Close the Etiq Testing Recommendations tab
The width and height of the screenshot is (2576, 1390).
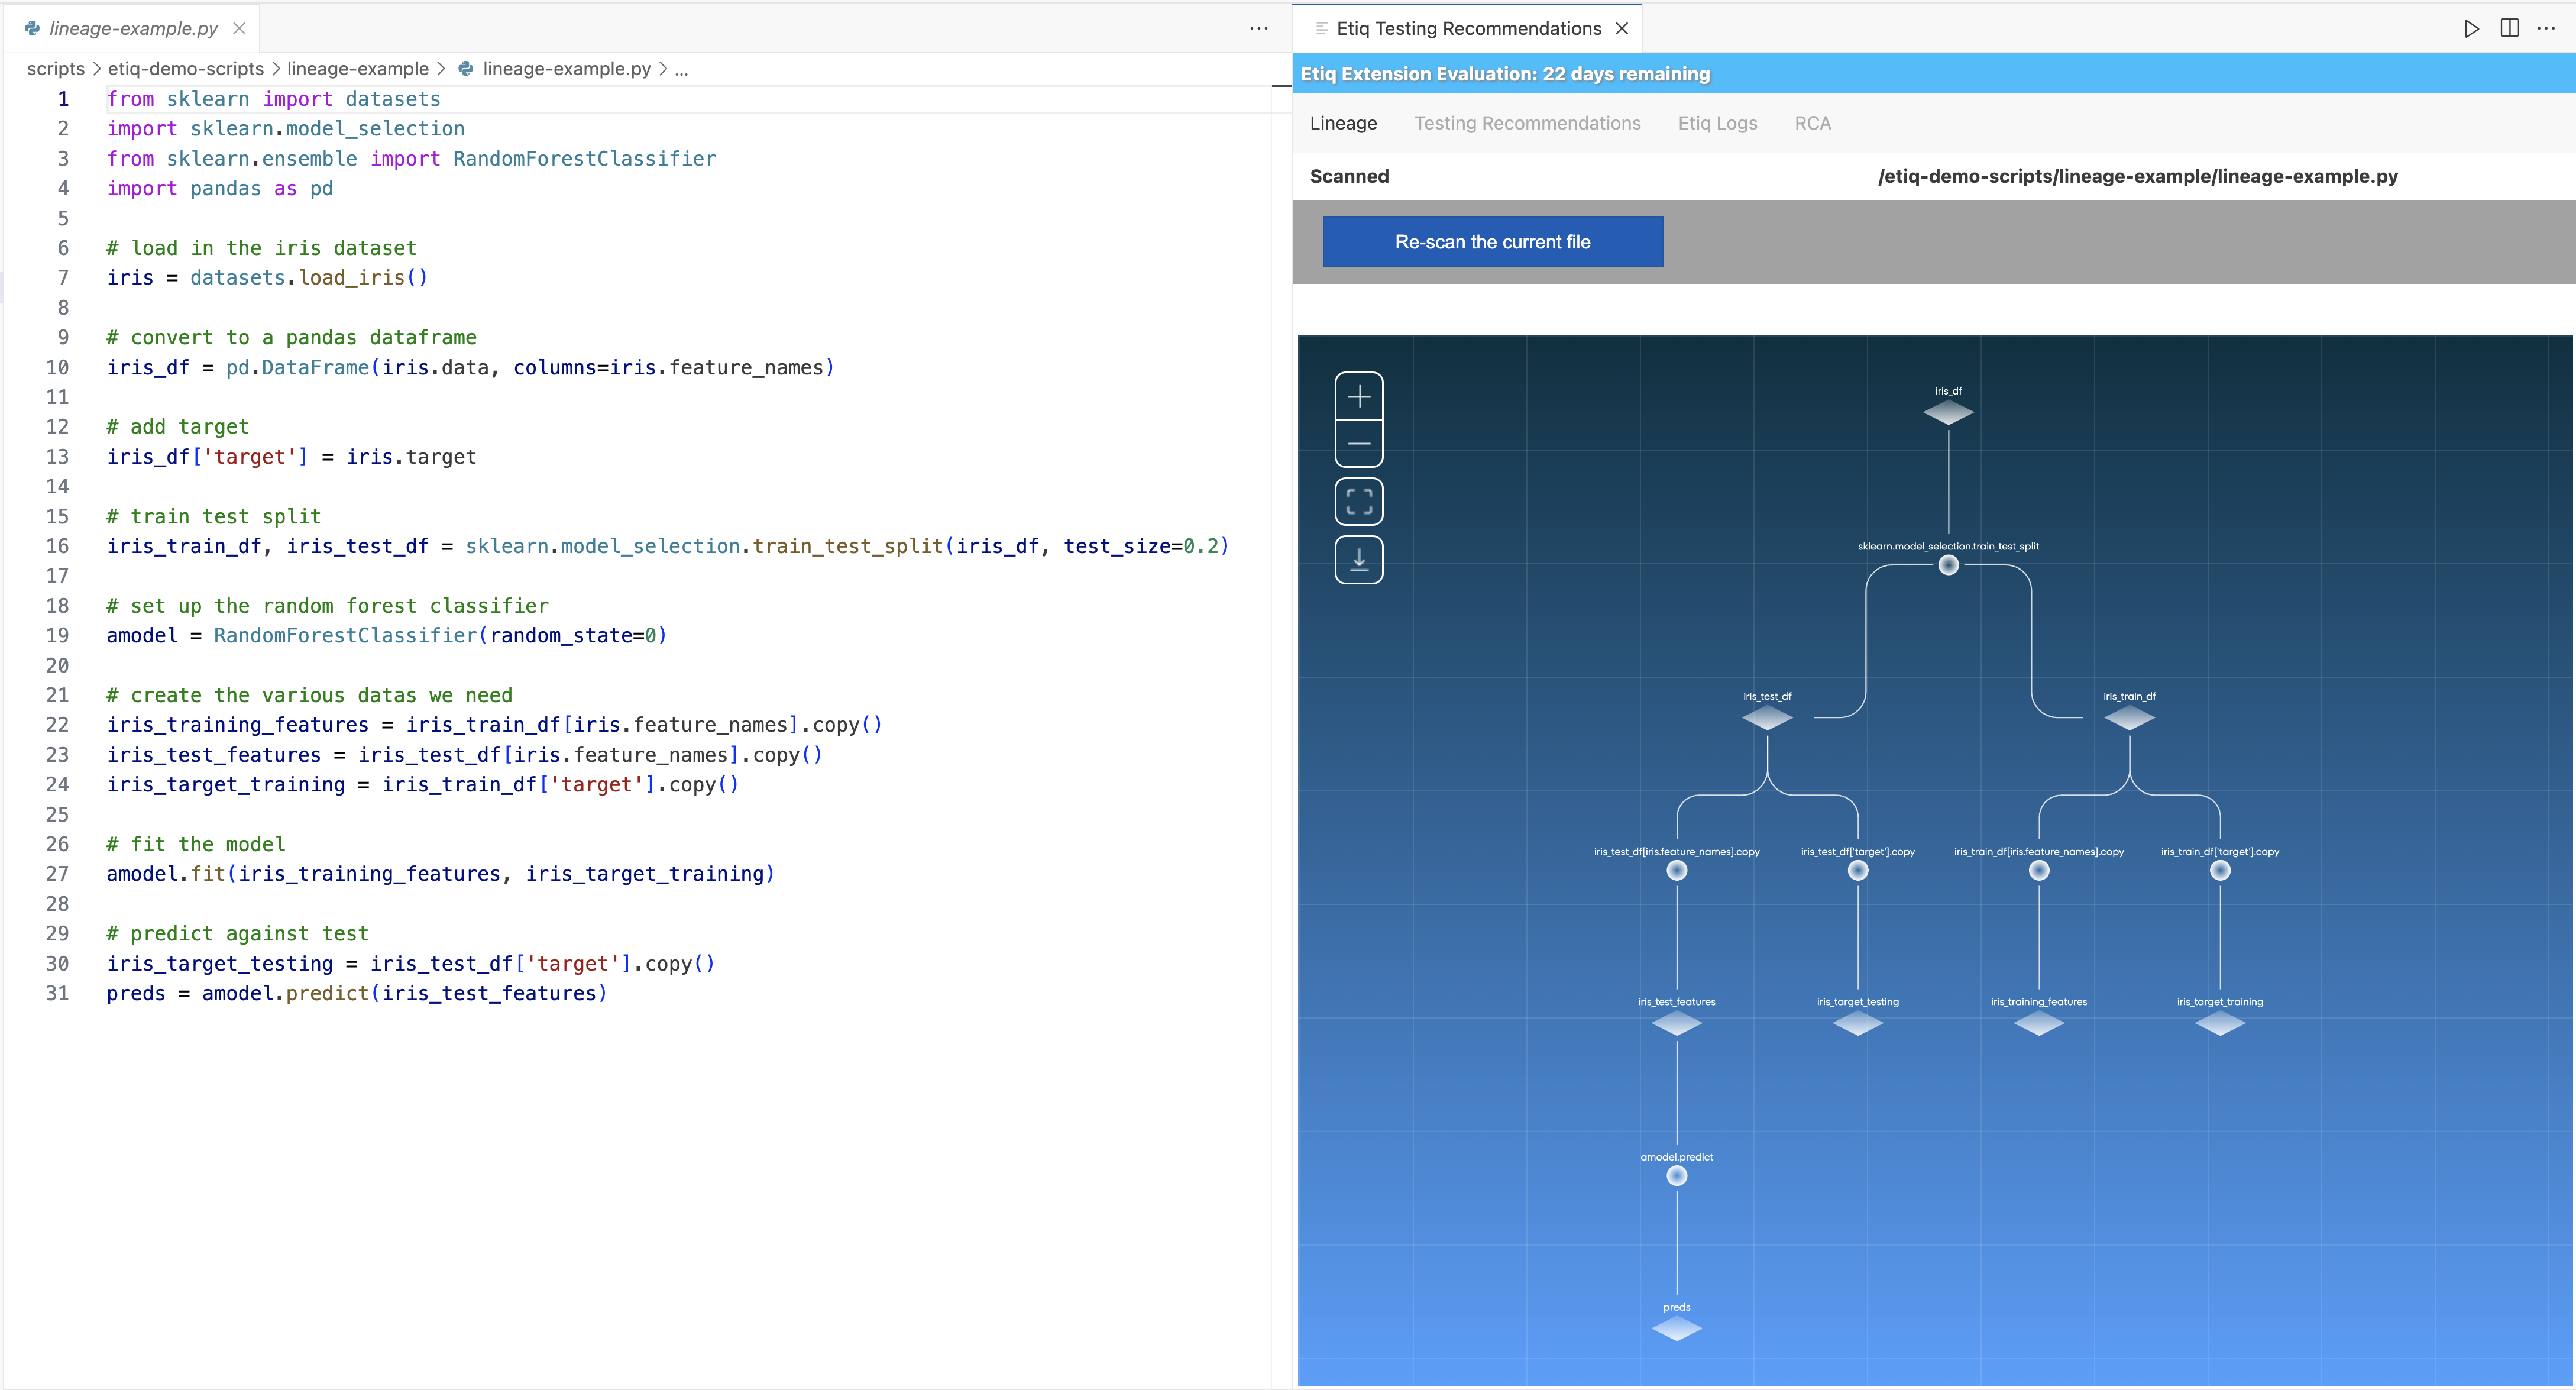(x=1622, y=28)
